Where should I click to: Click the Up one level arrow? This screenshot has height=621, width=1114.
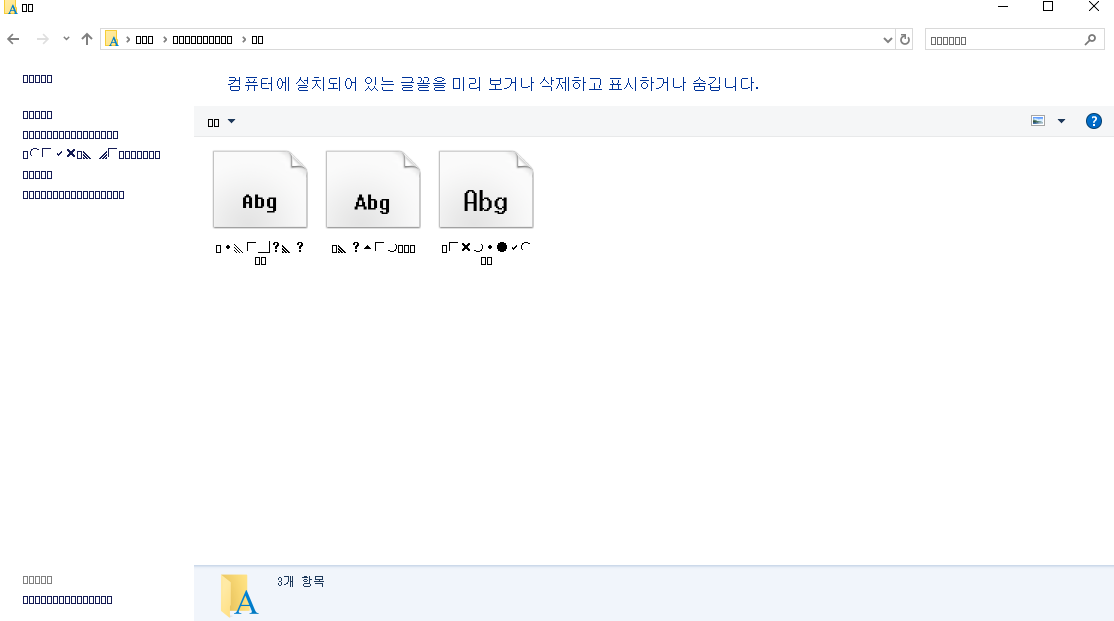pyautogui.click(x=87, y=39)
